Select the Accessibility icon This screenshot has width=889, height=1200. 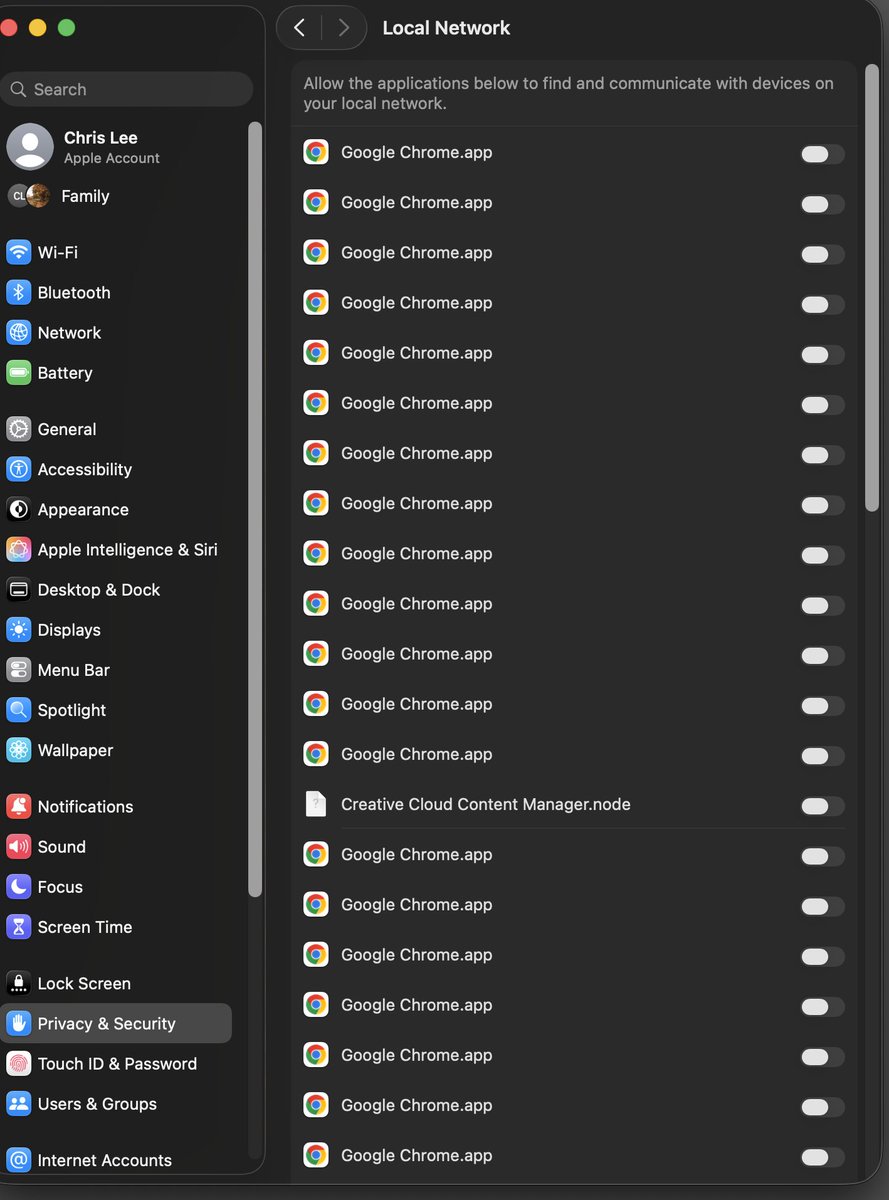(x=19, y=469)
